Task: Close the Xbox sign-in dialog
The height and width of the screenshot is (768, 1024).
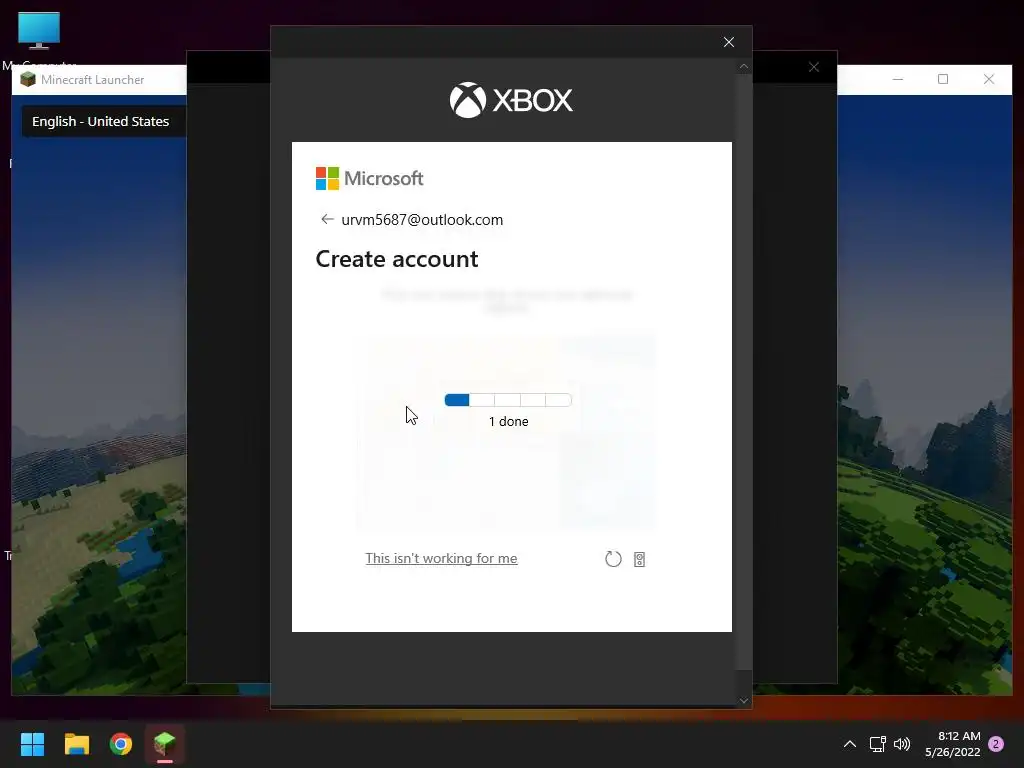Action: pyautogui.click(x=729, y=42)
